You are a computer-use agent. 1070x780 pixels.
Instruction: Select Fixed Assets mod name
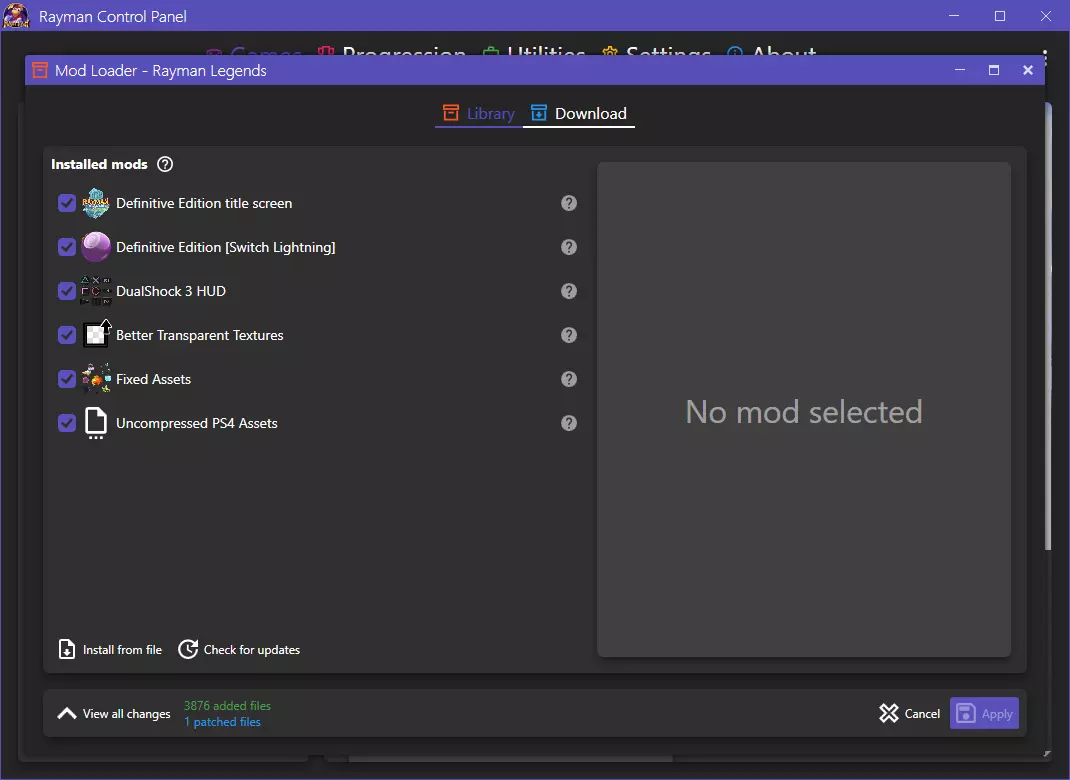point(154,379)
